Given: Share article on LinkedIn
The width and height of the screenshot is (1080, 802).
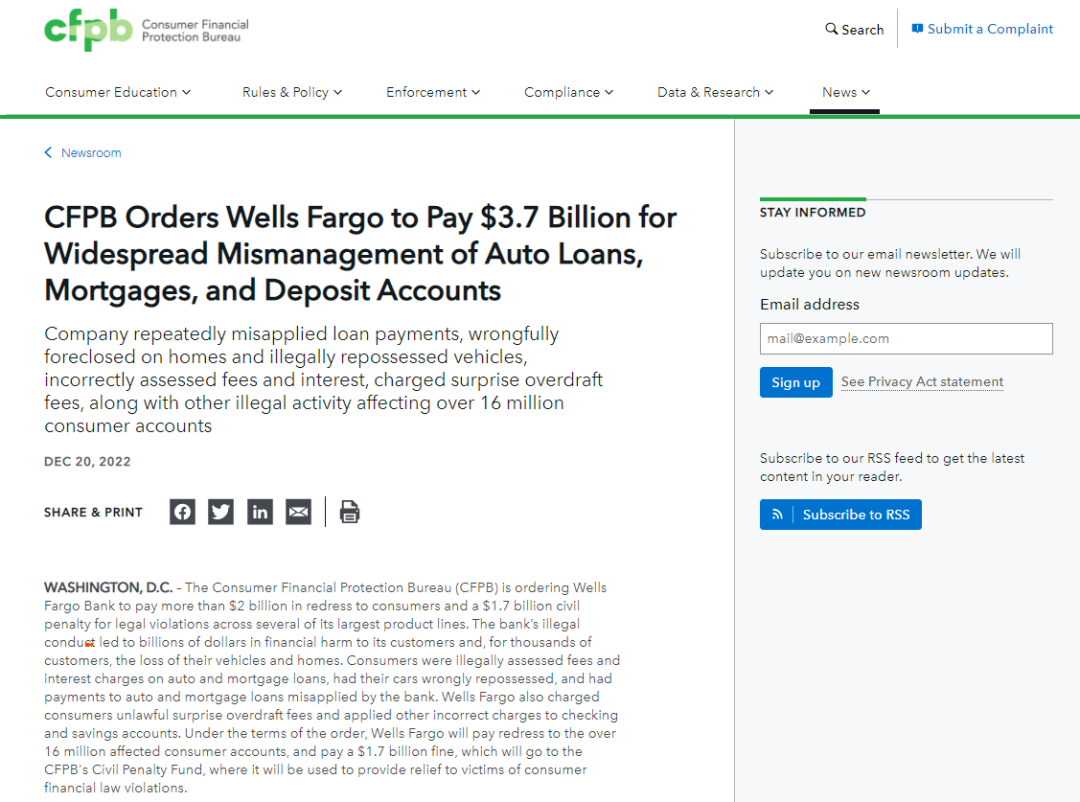Looking at the screenshot, I should [260, 512].
